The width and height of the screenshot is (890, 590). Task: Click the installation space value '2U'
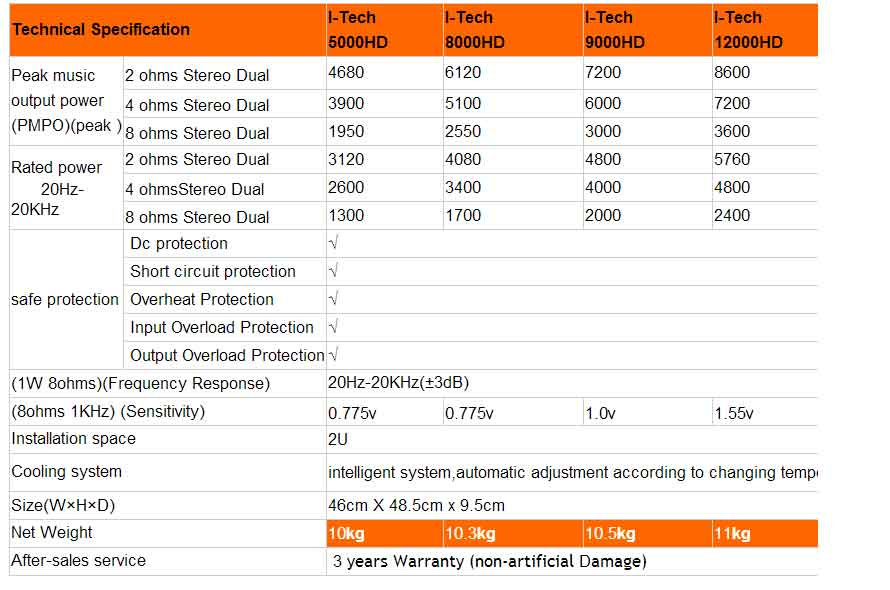point(338,440)
